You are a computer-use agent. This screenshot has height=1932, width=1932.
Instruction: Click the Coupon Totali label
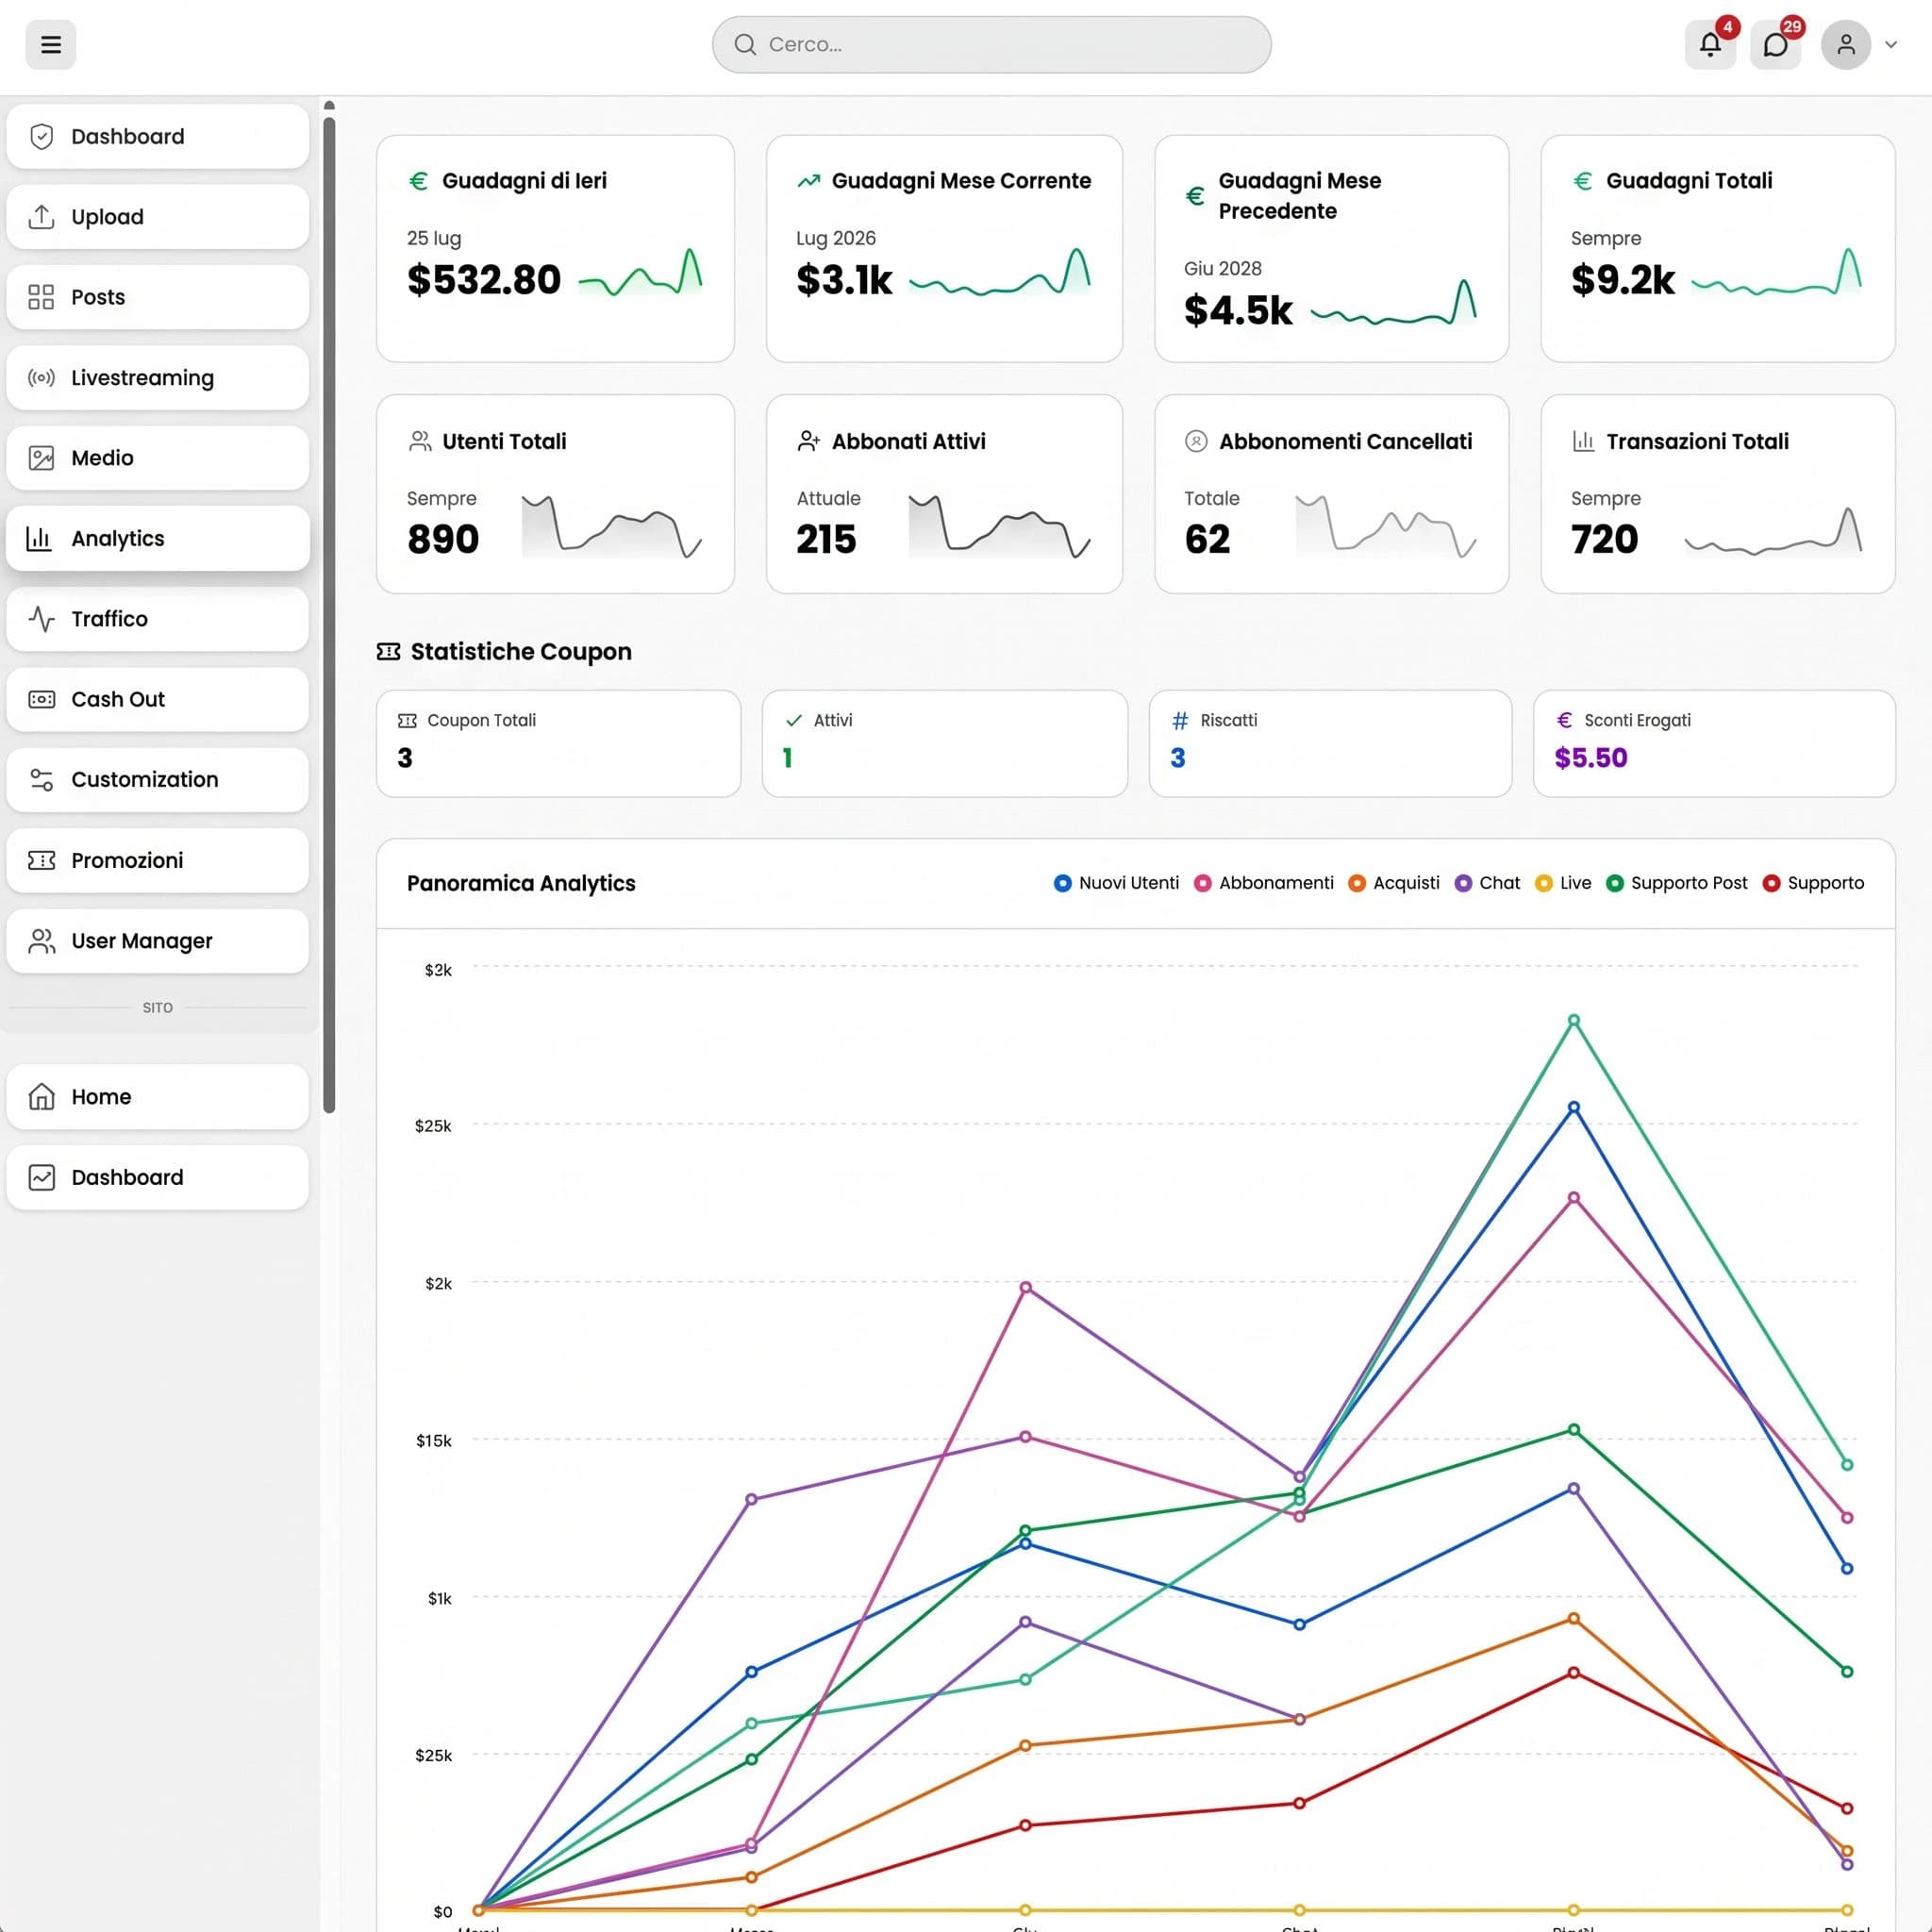481,720
